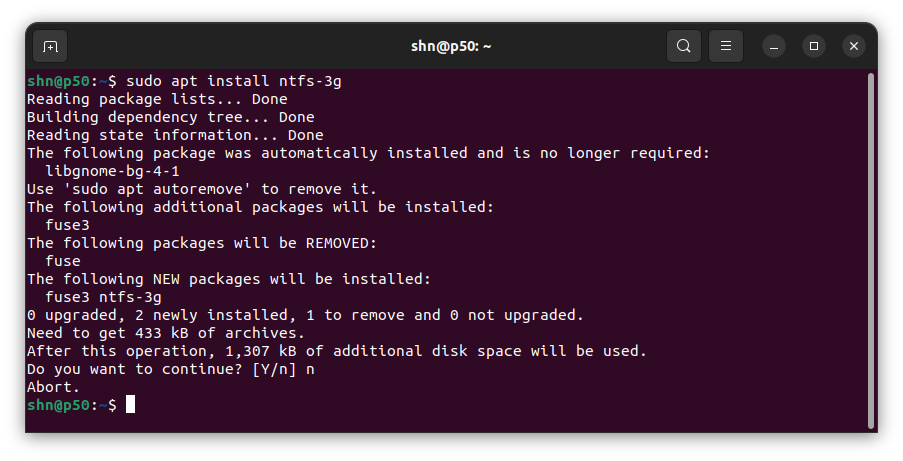
Task: Click the cursor block at the prompt
Action: click(130, 405)
